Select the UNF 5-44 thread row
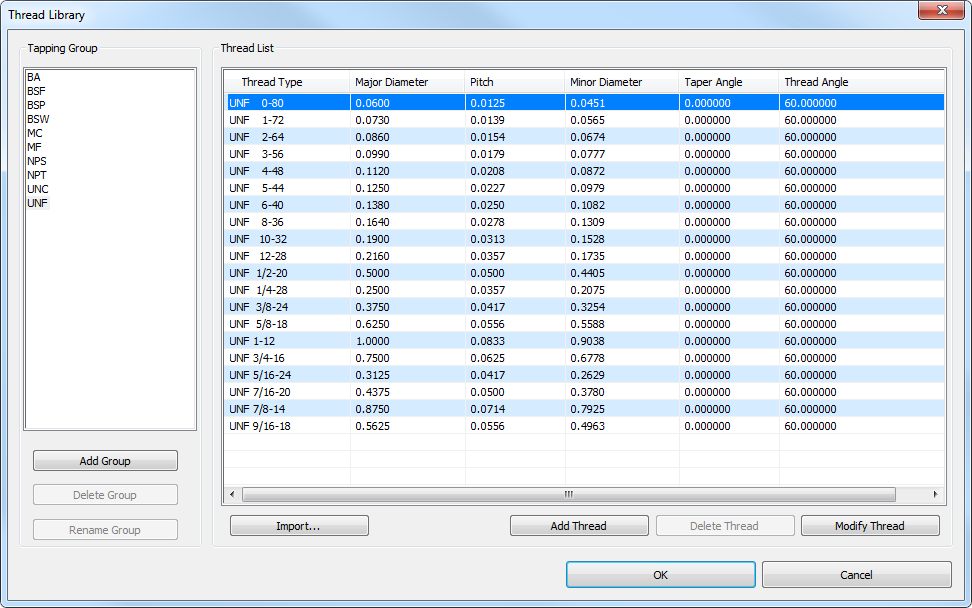This screenshot has width=972, height=608. 585,188
